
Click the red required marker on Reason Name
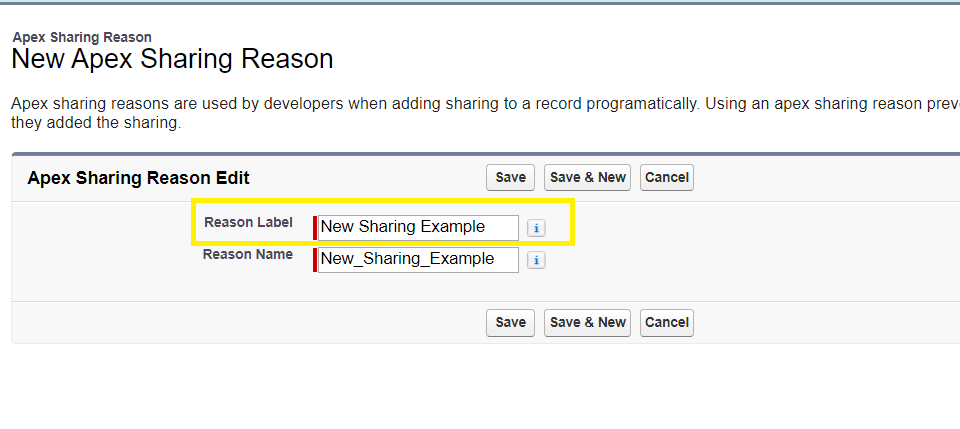point(315,259)
